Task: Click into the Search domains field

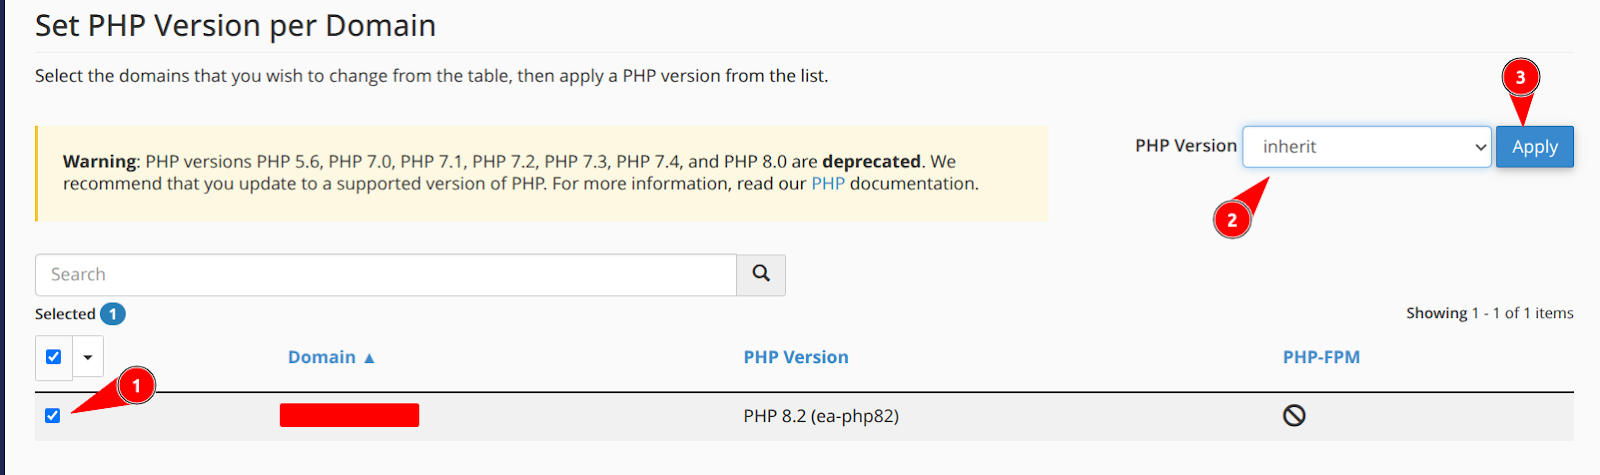Action: click(385, 275)
